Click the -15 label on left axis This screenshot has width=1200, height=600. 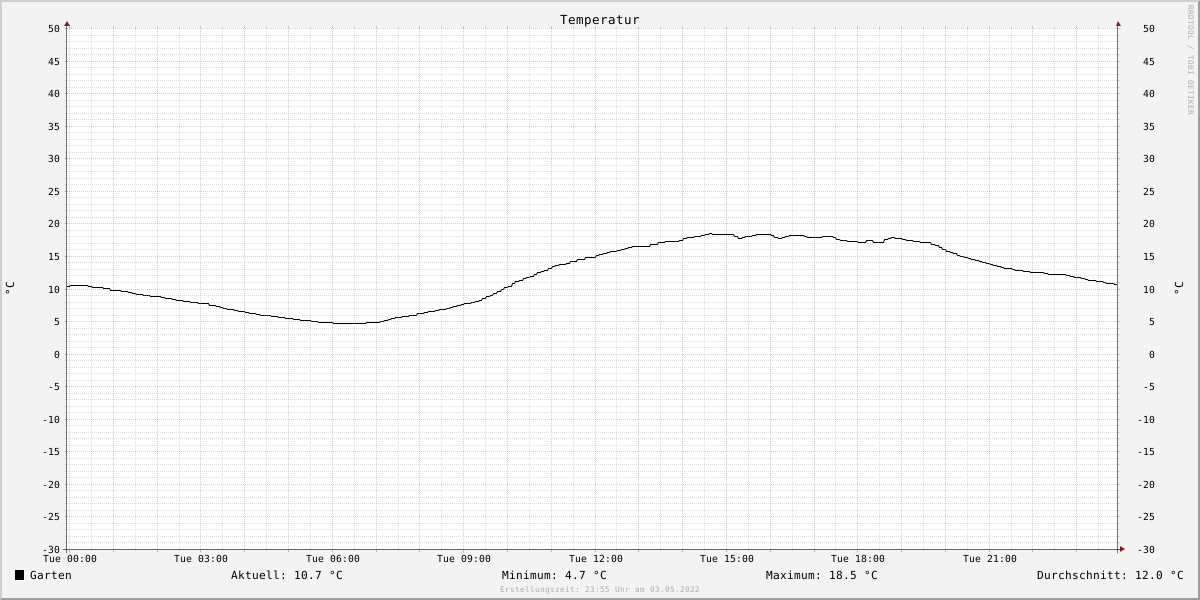coord(51,452)
